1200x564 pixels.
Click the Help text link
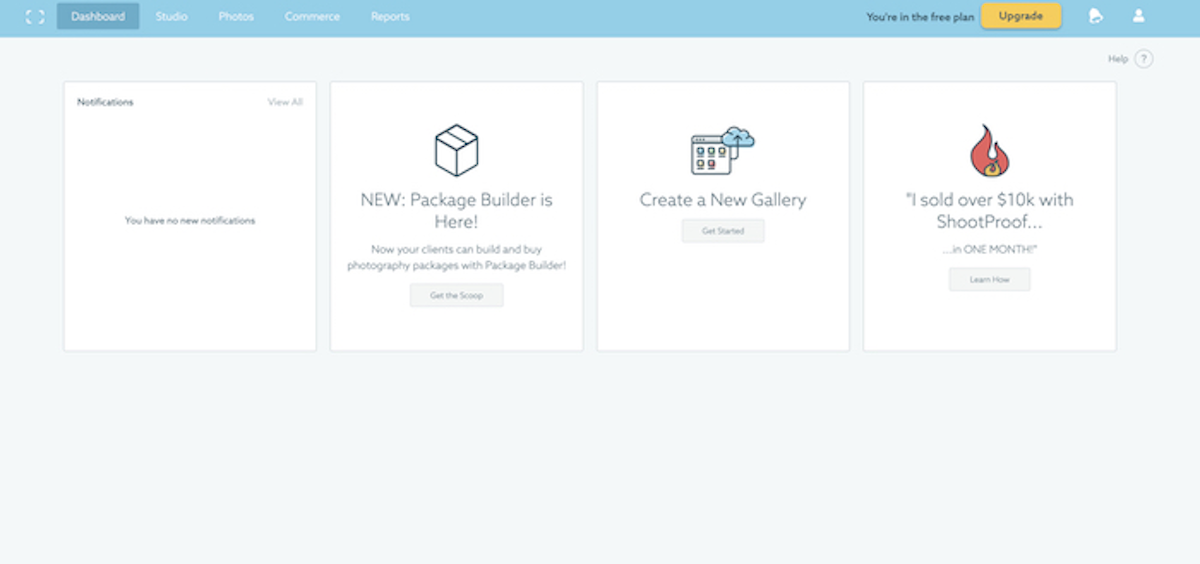click(1118, 59)
